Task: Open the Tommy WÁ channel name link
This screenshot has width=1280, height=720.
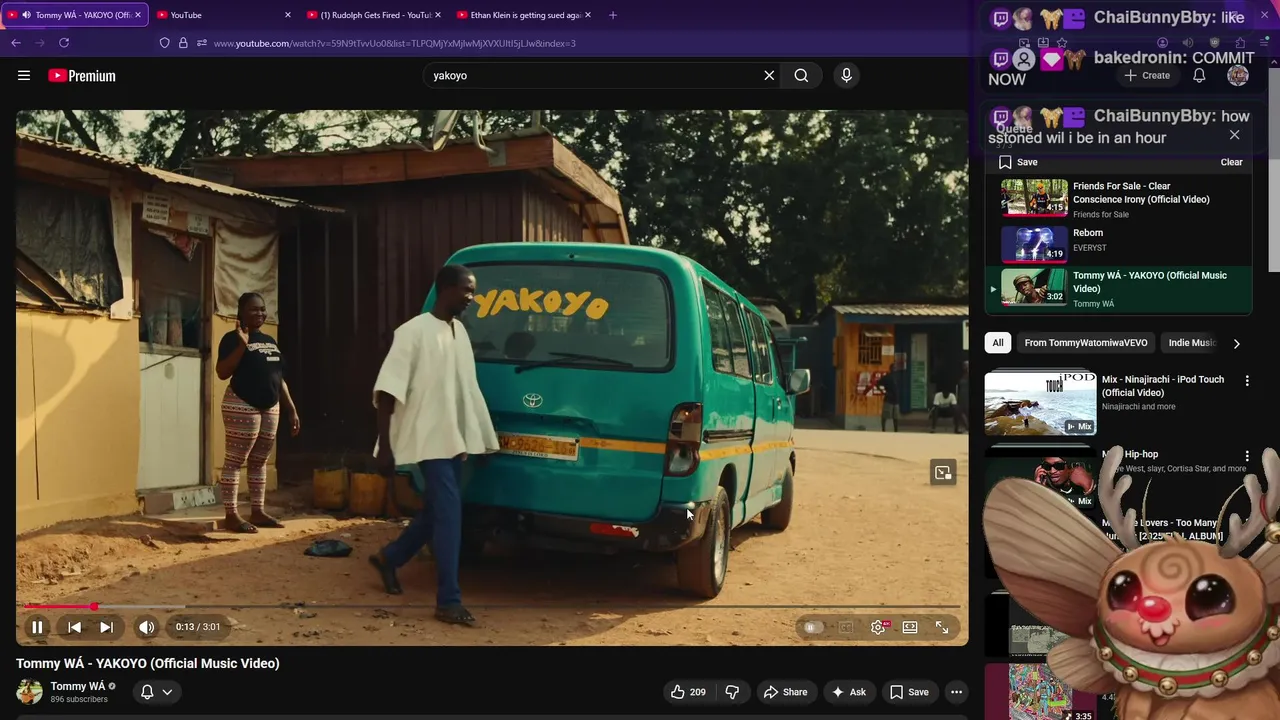Action: pyautogui.click(x=78, y=686)
